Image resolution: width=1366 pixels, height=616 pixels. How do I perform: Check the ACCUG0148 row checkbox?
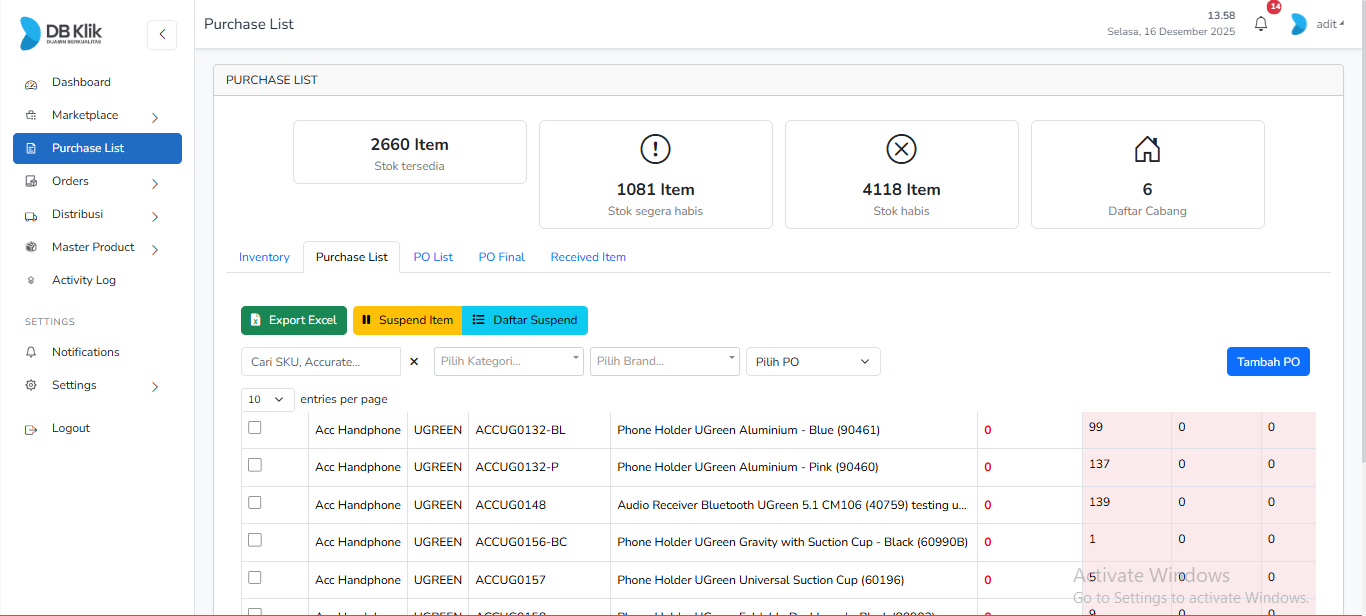coord(254,502)
